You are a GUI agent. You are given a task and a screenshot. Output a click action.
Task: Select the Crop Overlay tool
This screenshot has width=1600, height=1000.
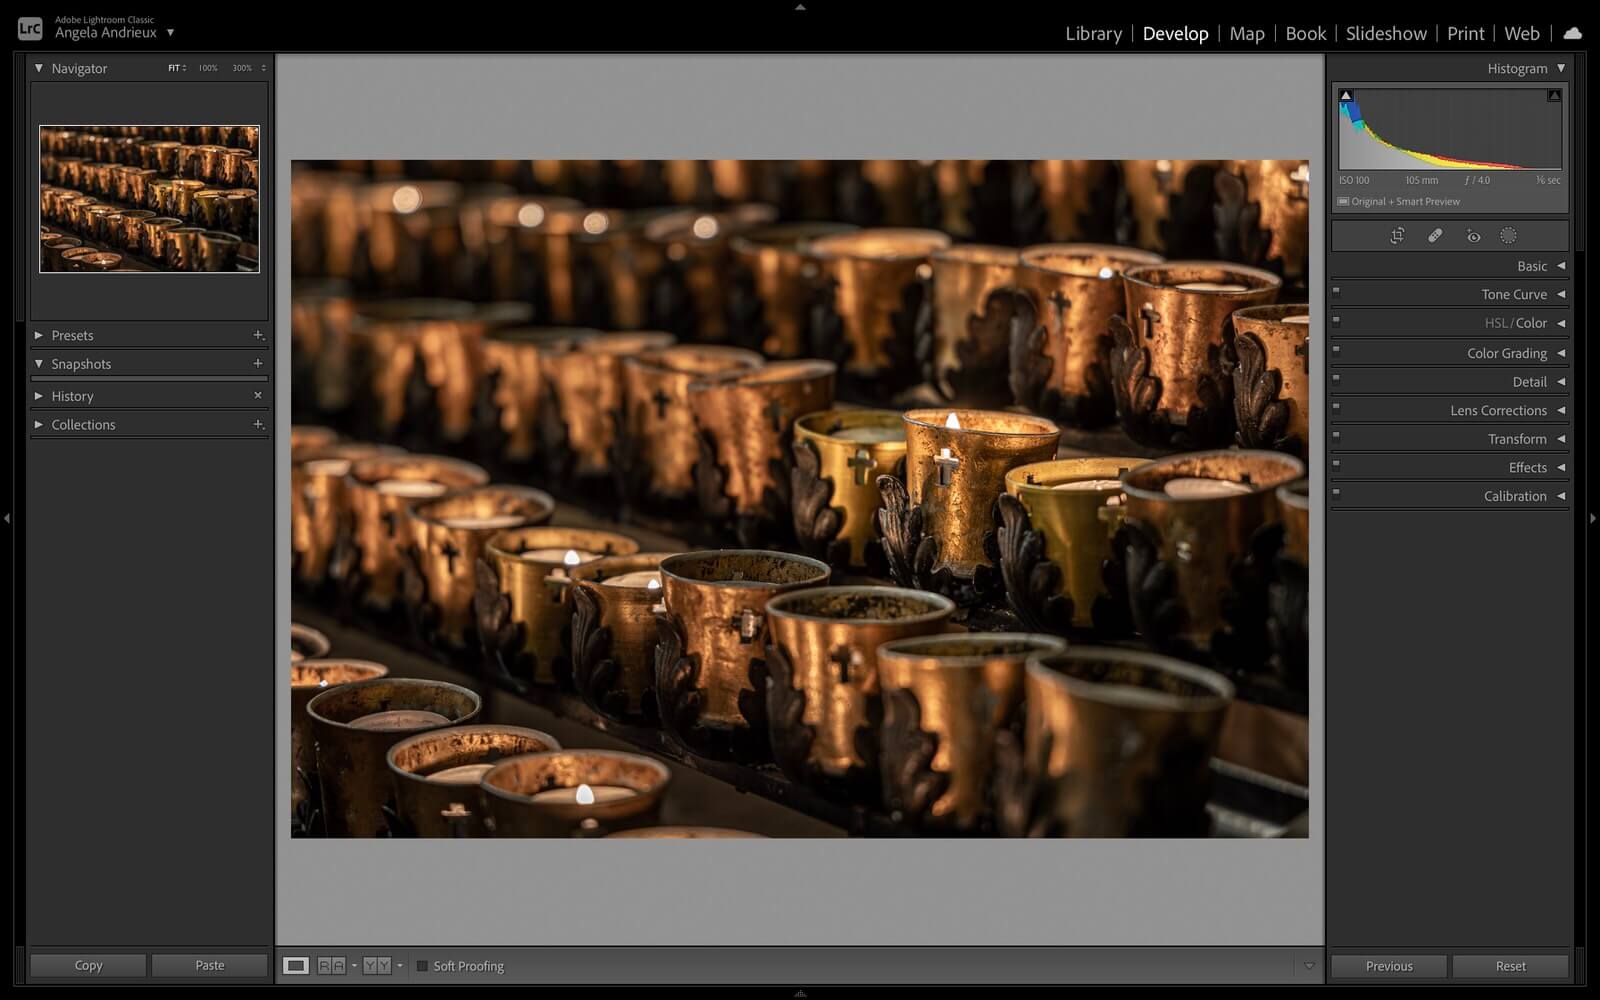click(1397, 236)
